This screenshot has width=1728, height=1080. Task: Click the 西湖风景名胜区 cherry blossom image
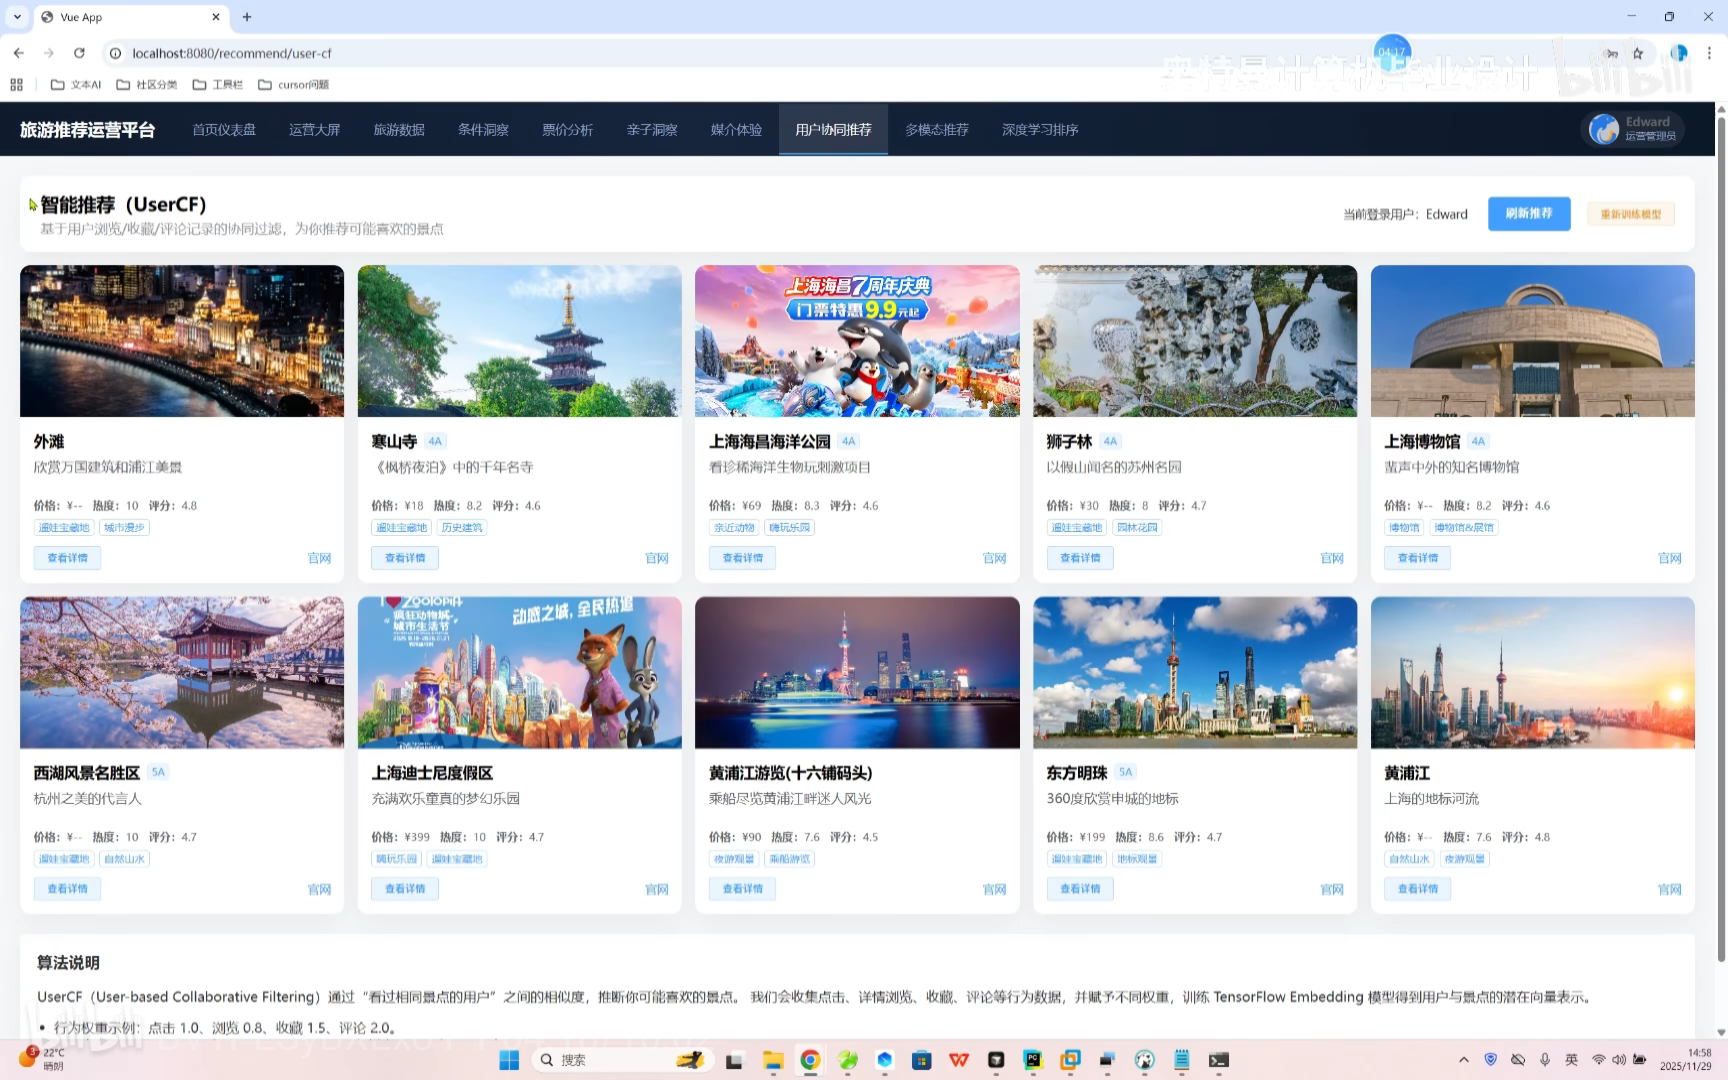tap(182, 672)
